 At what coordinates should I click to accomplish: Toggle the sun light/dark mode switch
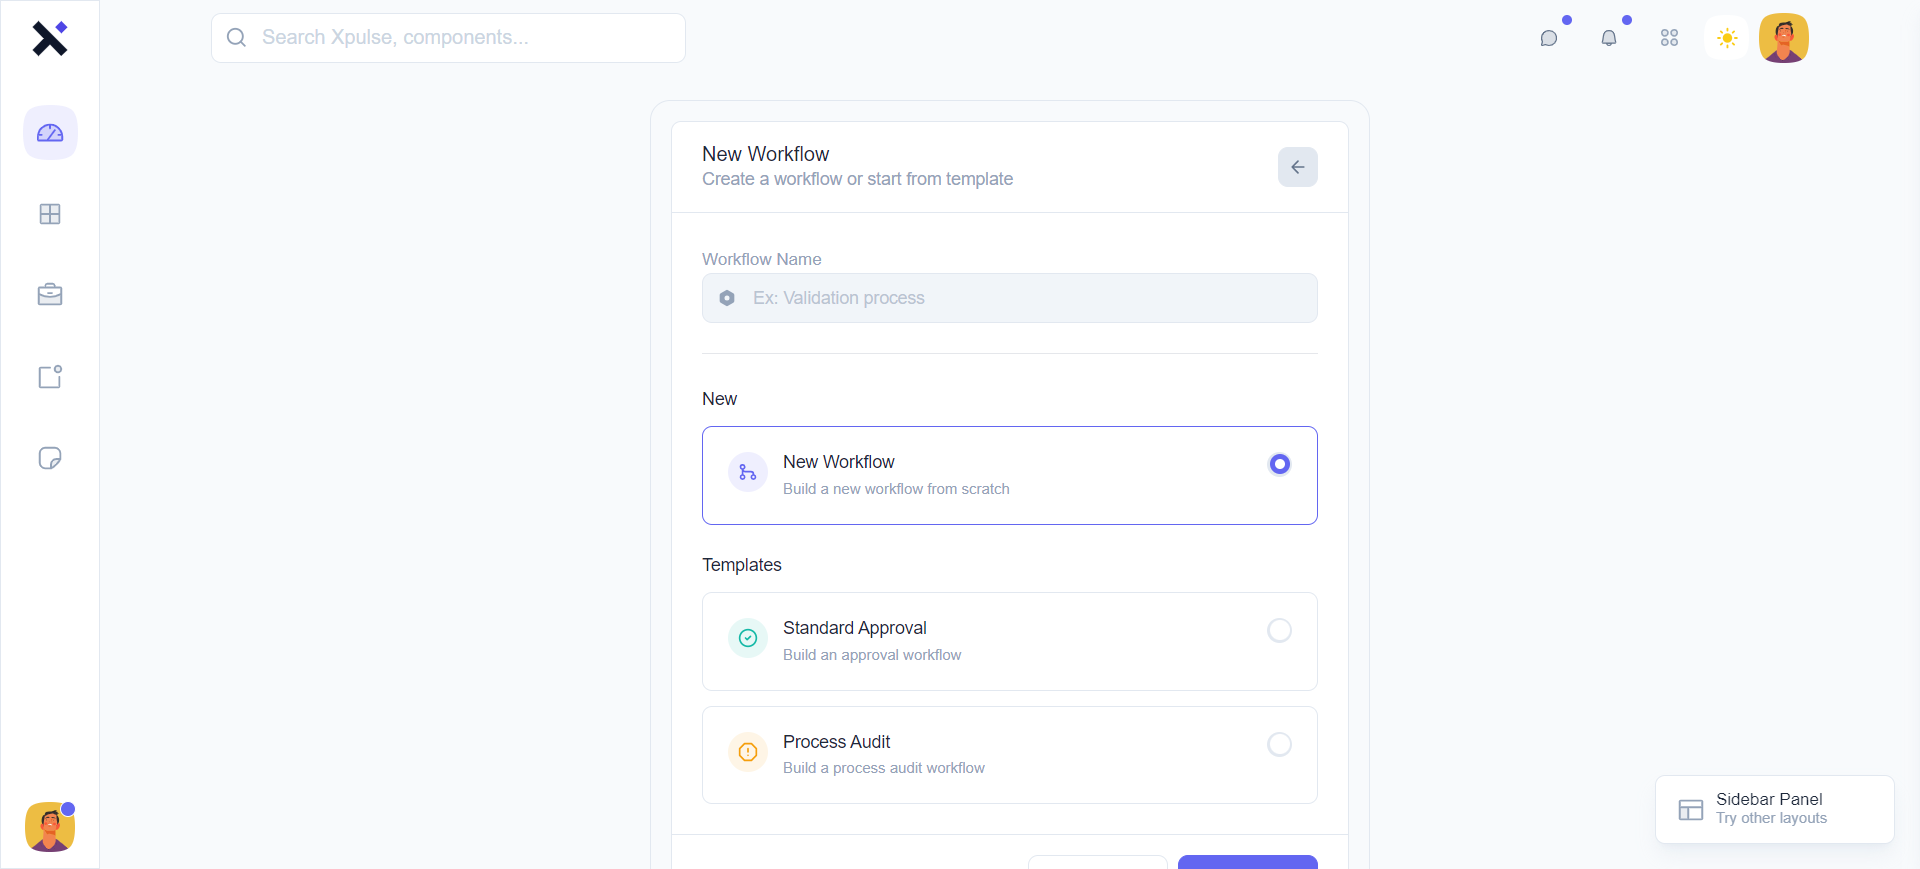click(x=1727, y=38)
